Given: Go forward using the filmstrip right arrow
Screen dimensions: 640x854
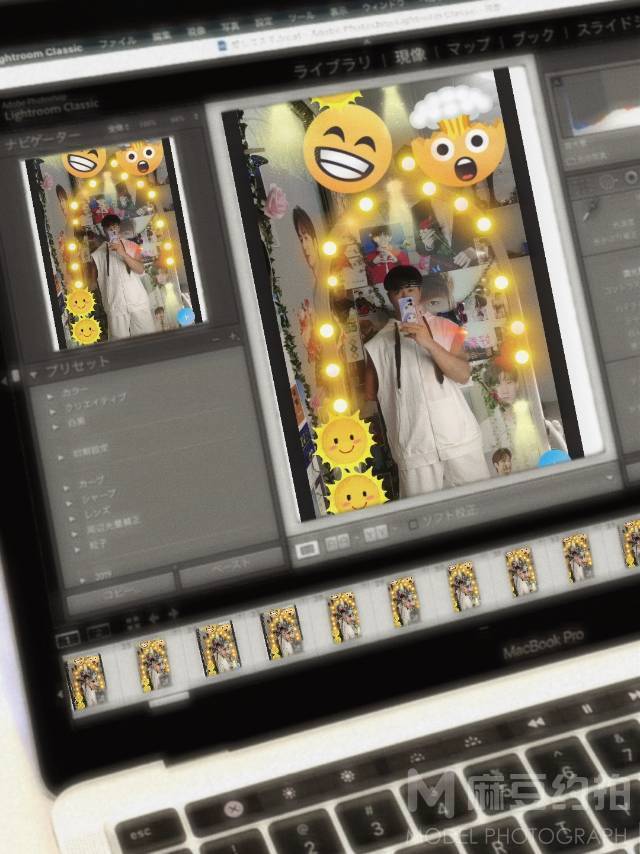Looking at the screenshot, I should tap(173, 614).
